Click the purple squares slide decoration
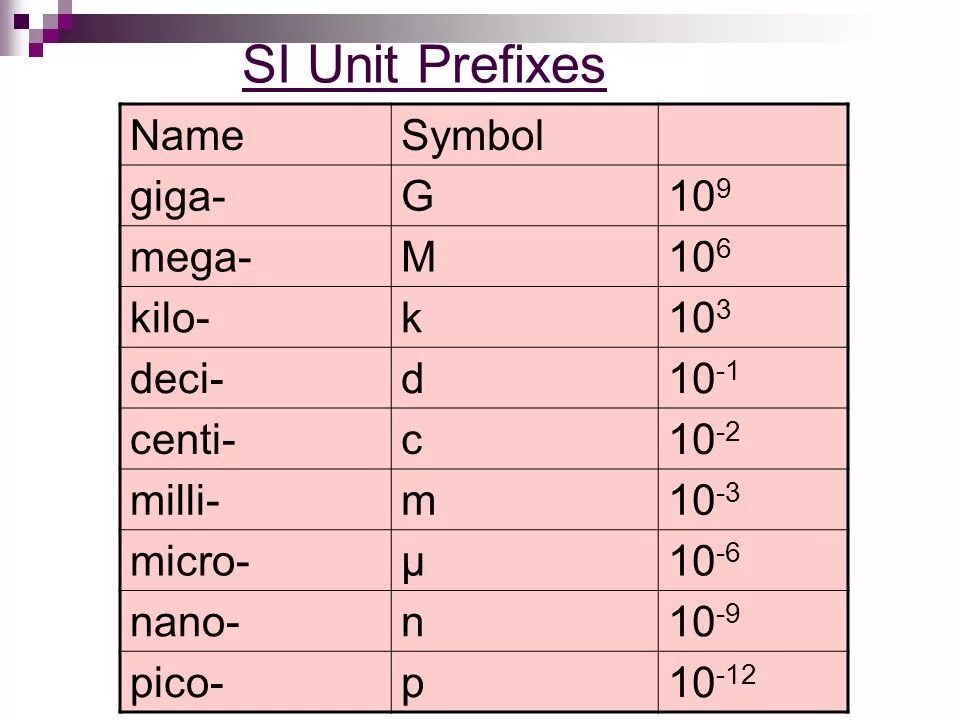This screenshot has height=720, width=960. (38, 28)
